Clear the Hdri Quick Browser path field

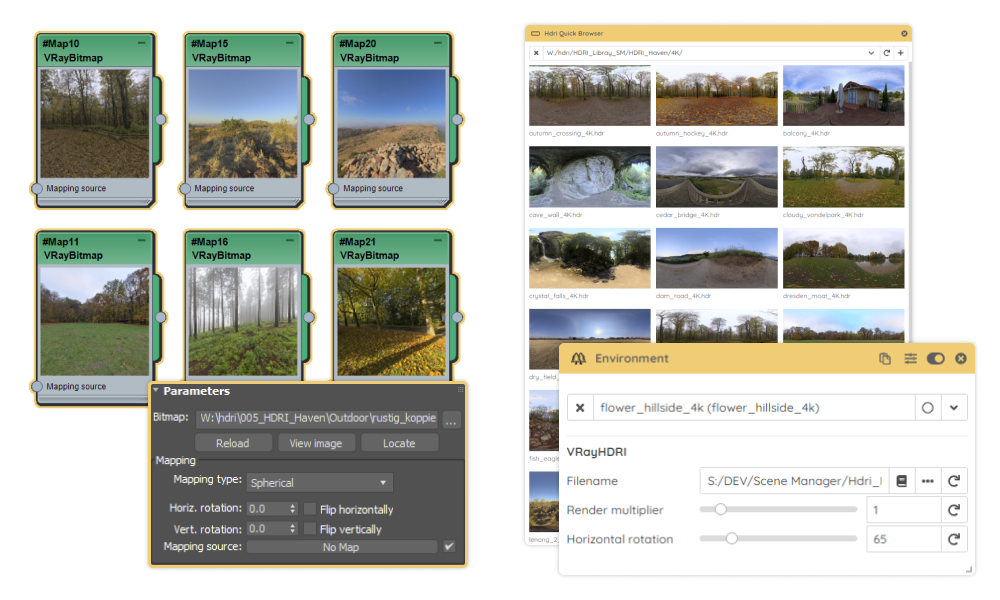536,53
